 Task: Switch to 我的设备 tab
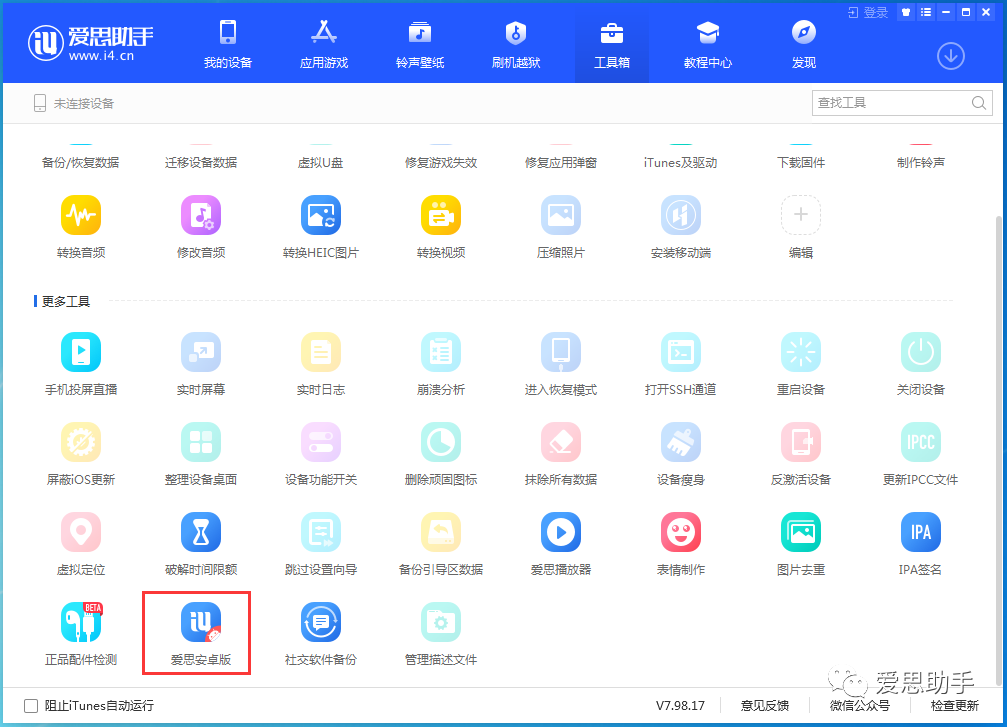point(228,44)
